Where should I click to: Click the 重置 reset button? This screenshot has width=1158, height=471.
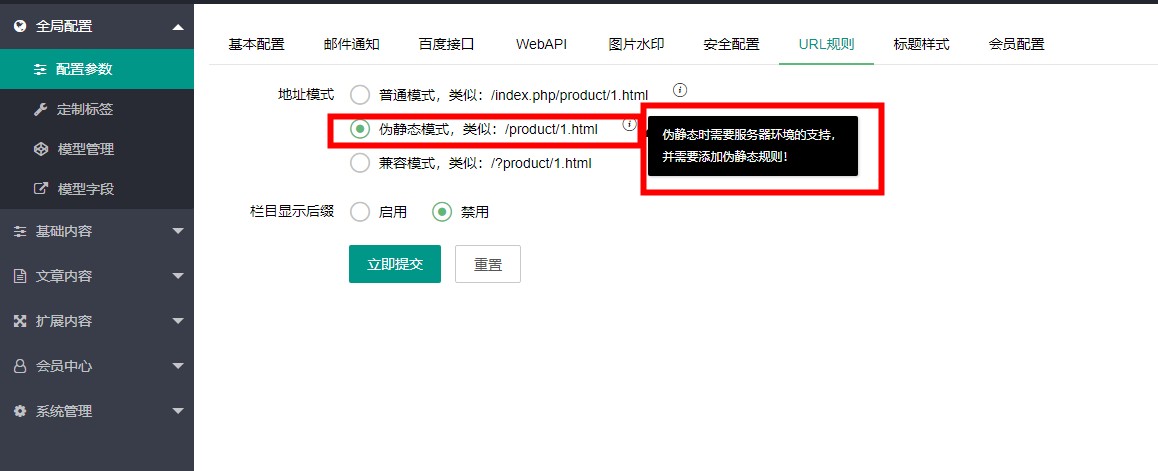click(x=488, y=264)
